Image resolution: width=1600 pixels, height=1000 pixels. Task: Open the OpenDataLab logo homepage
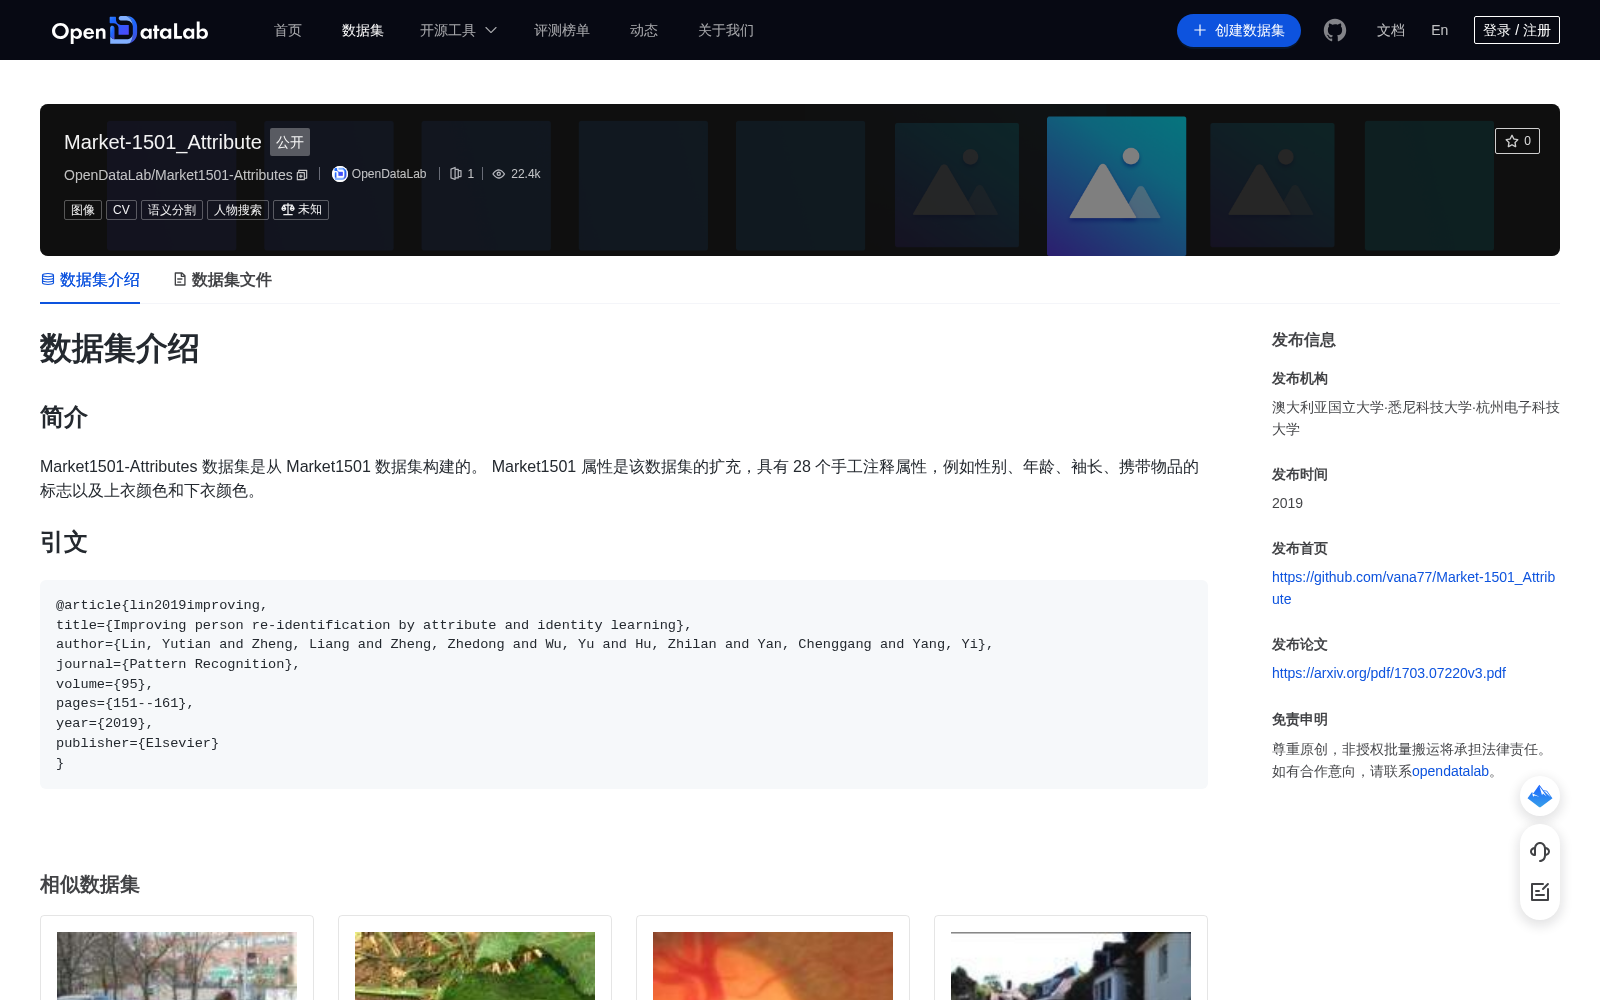click(x=129, y=30)
